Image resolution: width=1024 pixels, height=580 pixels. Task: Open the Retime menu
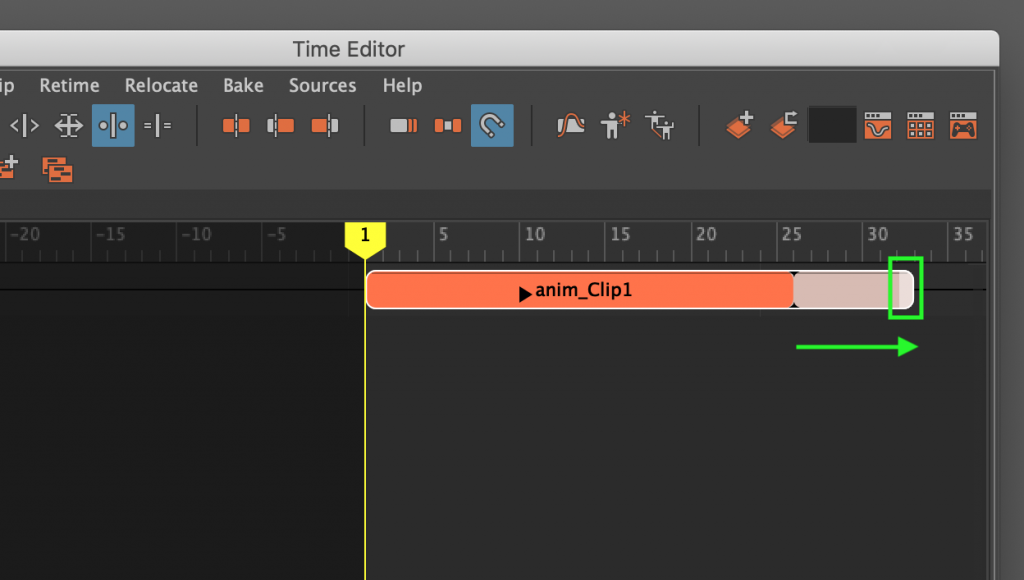[69, 86]
